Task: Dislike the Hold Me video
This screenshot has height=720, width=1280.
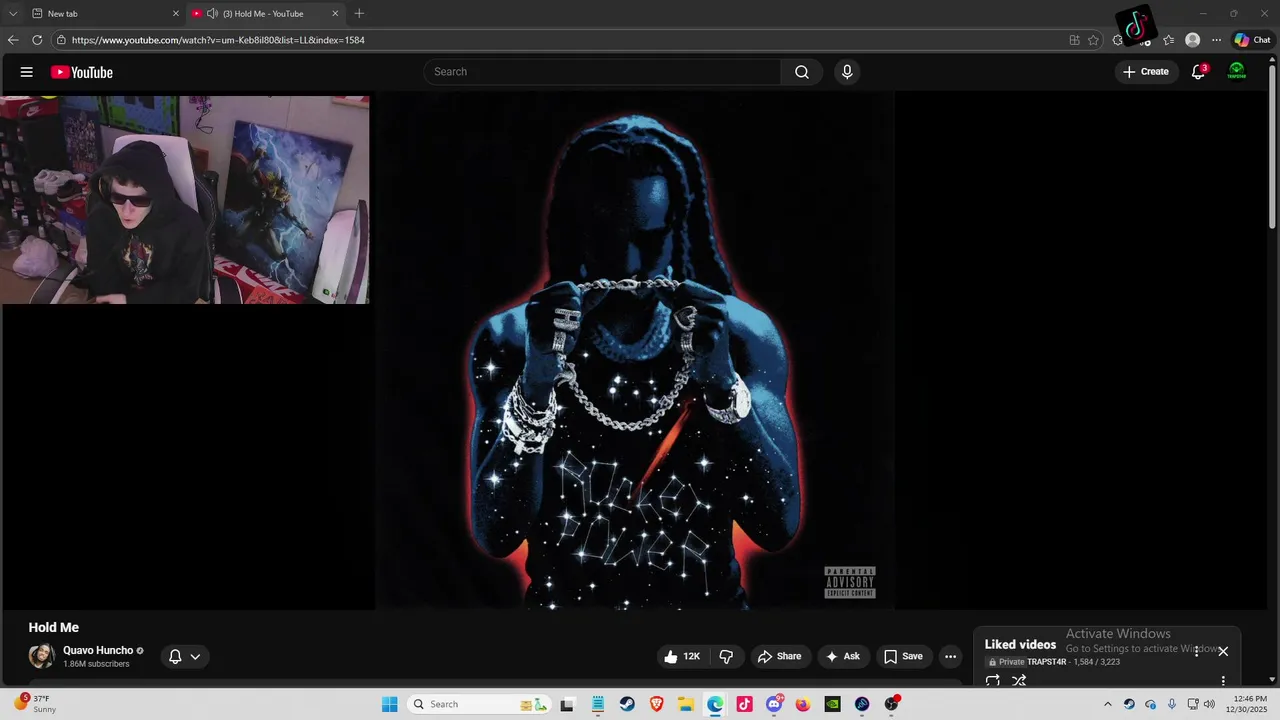Action: (727, 656)
